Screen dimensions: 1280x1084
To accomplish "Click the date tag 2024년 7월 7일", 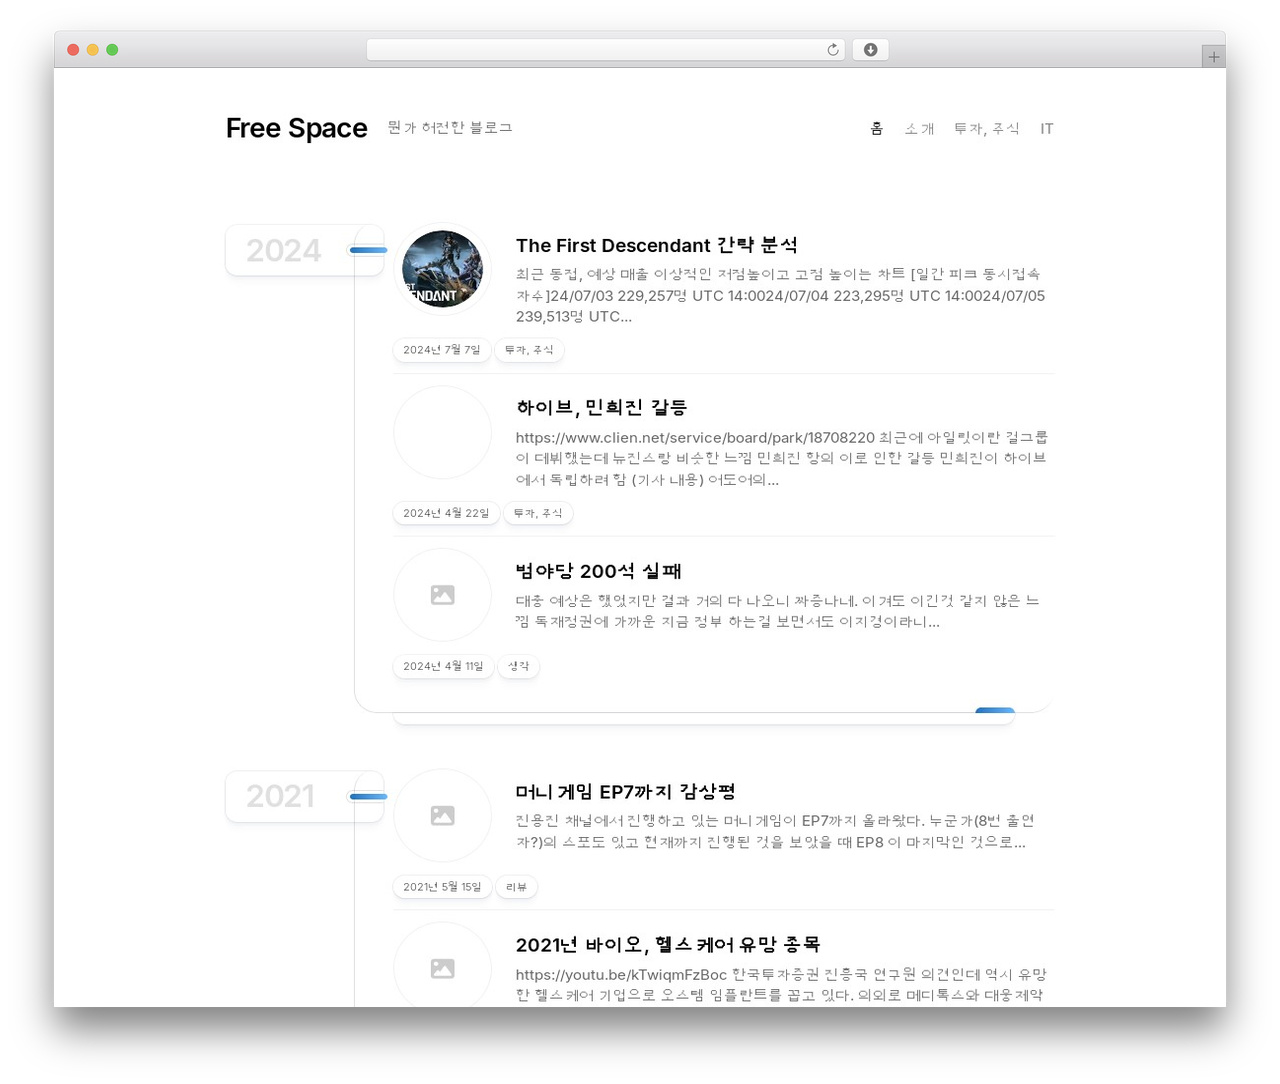I will [442, 350].
